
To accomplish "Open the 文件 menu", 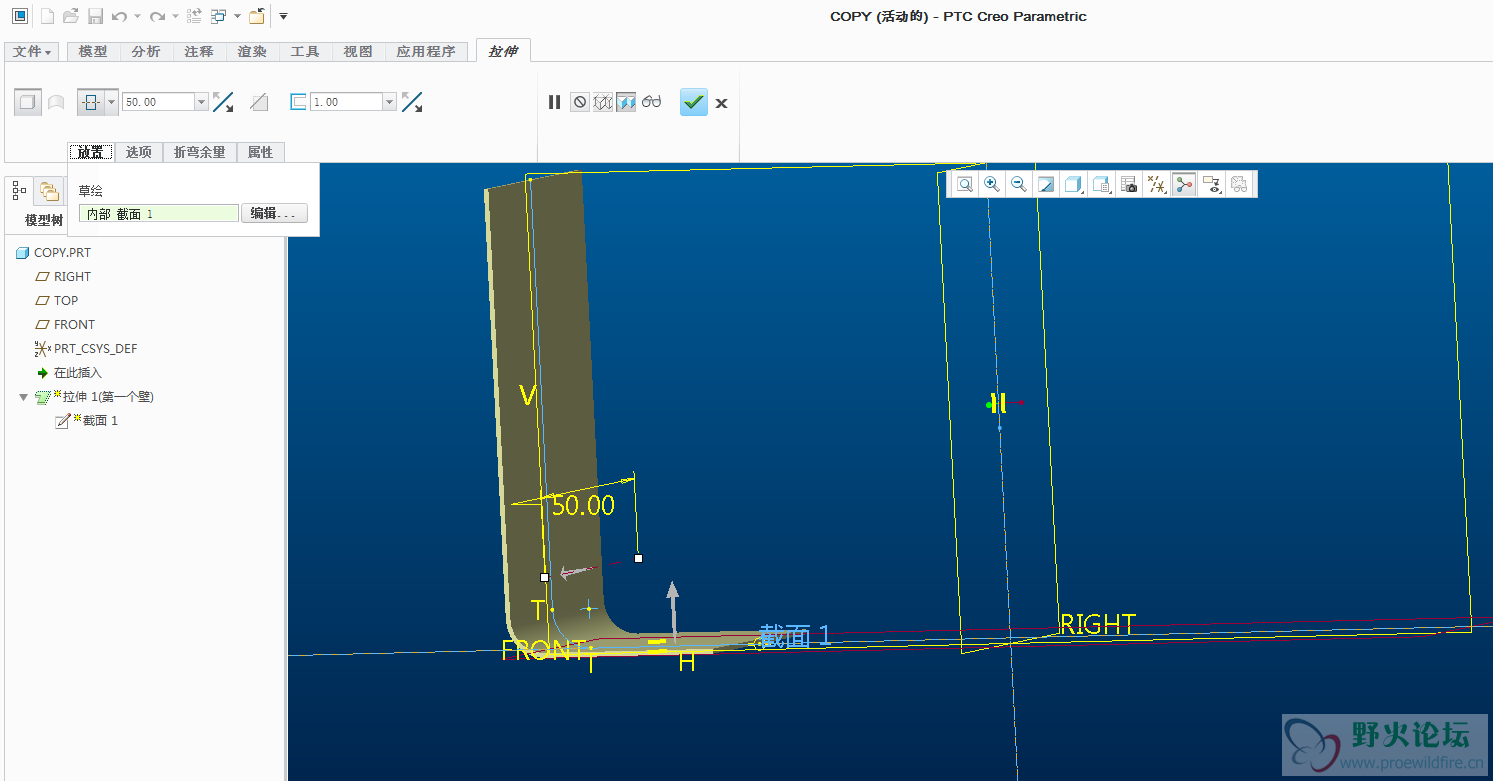I will pos(32,52).
